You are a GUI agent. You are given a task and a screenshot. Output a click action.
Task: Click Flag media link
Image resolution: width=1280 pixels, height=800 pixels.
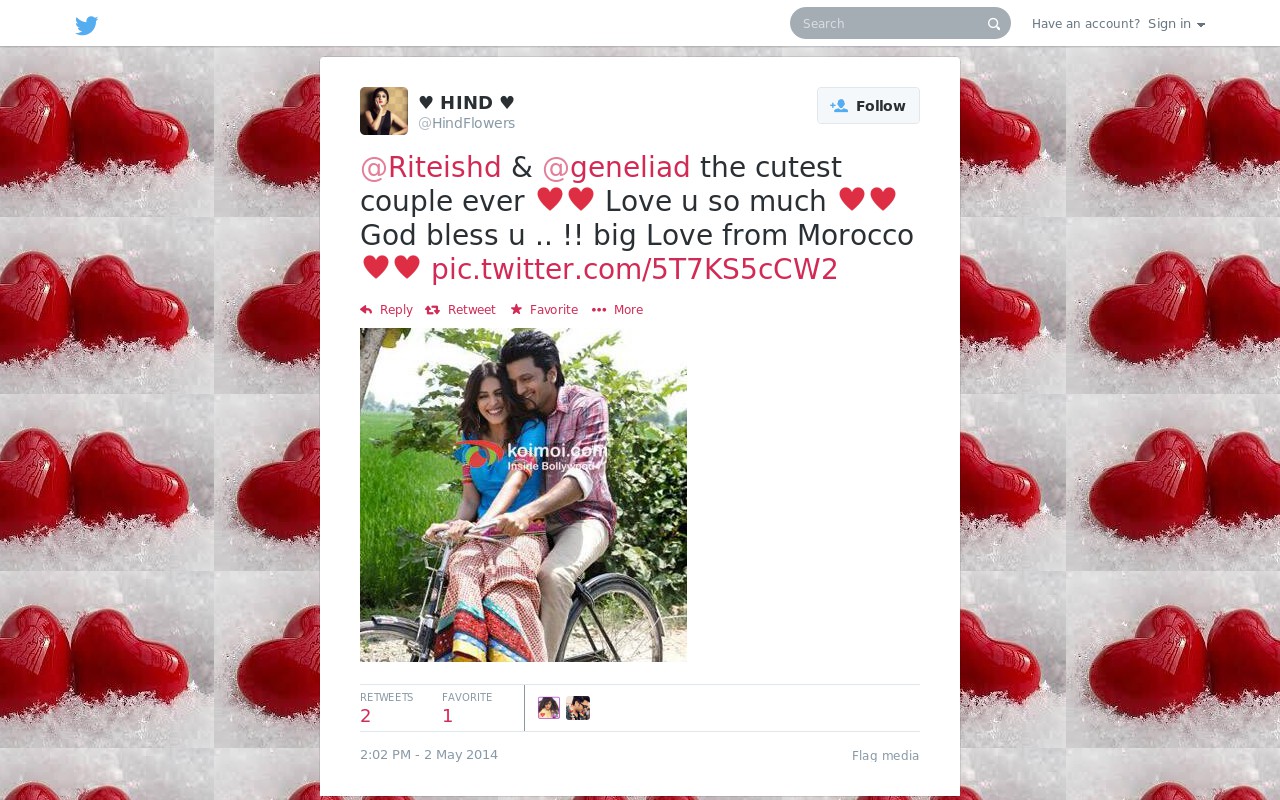pyautogui.click(x=885, y=756)
